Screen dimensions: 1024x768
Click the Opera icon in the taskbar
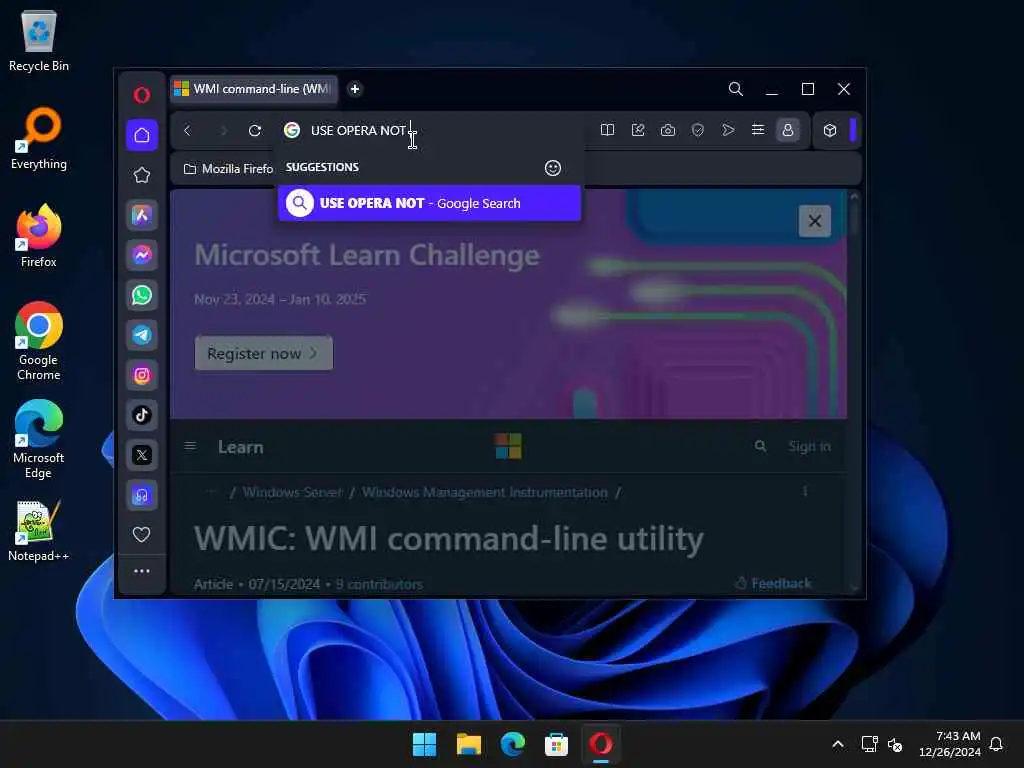click(x=601, y=744)
